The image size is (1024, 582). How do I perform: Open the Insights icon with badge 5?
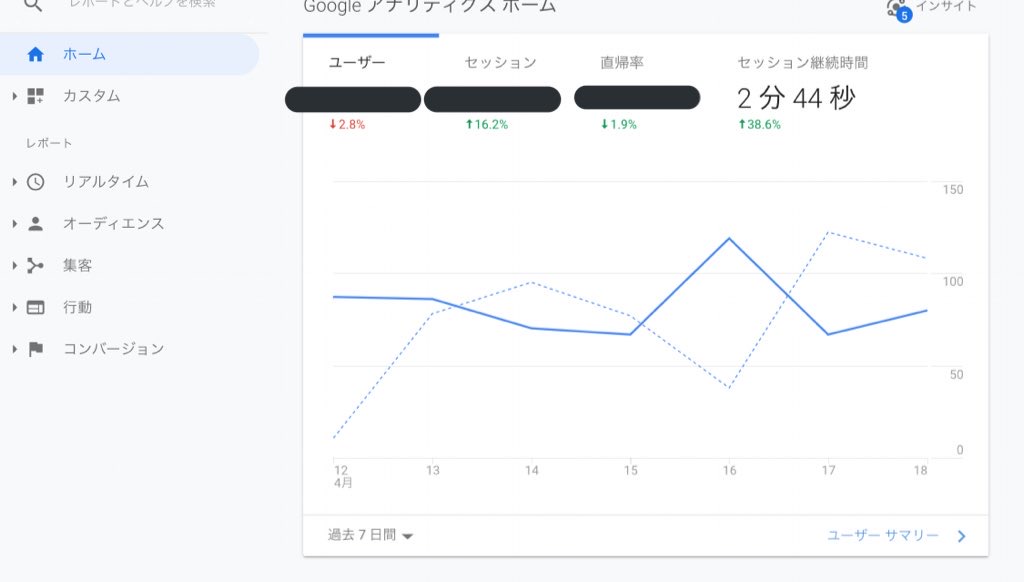pos(897,9)
